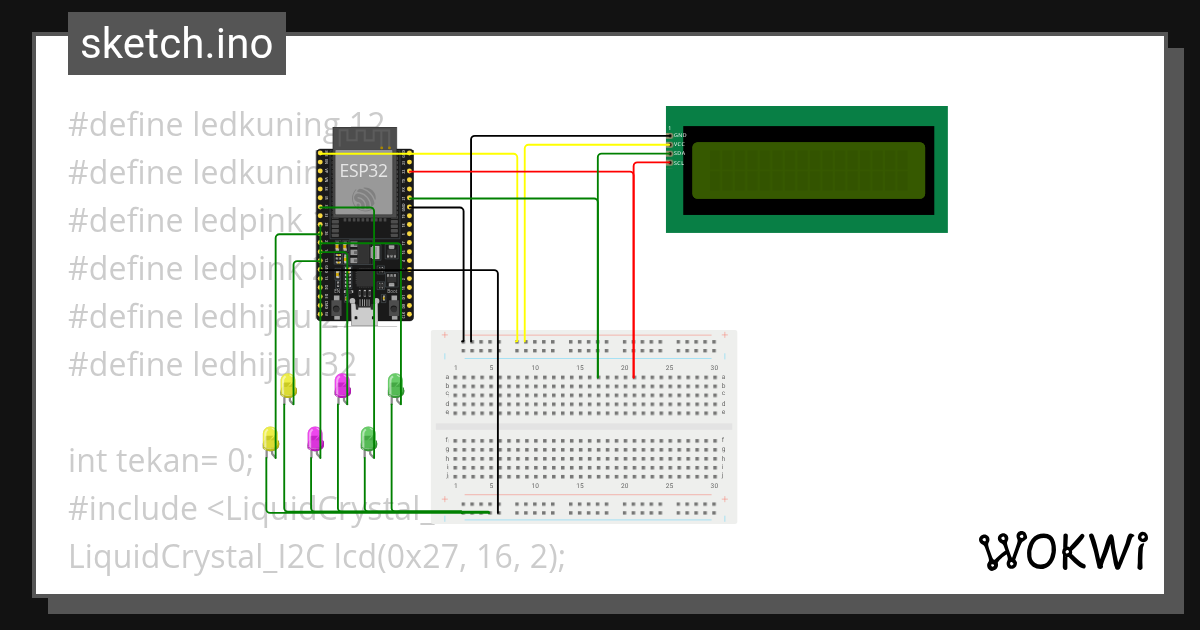Select the yellow LED on the left
Image resolution: width=1200 pixels, height=630 pixels.
pyautogui.click(x=288, y=385)
